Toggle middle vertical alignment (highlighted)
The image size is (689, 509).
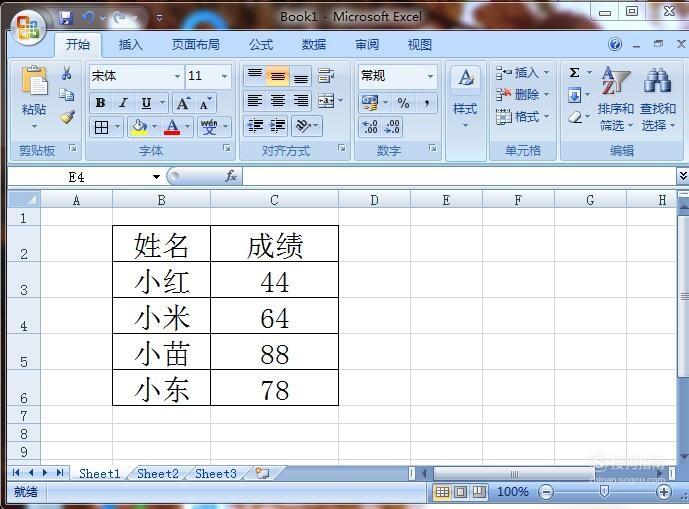click(278, 76)
